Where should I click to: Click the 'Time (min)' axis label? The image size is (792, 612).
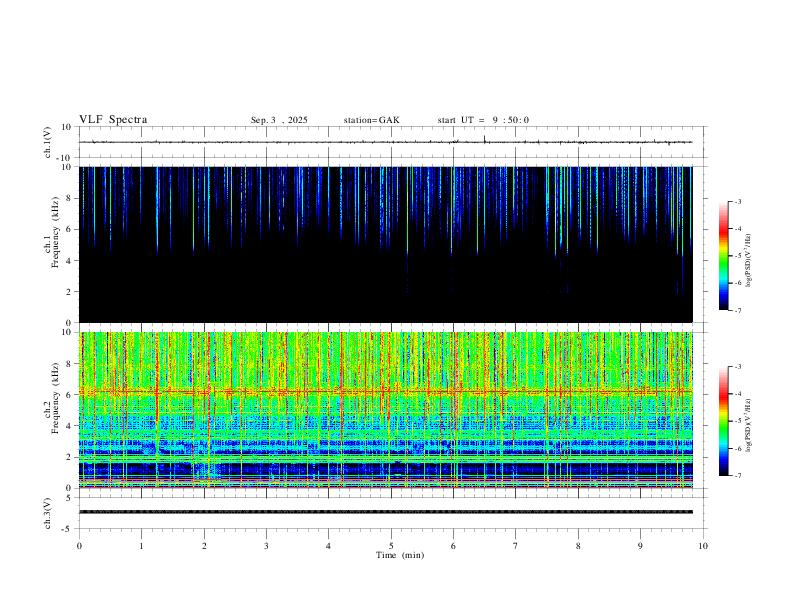pyautogui.click(x=400, y=555)
